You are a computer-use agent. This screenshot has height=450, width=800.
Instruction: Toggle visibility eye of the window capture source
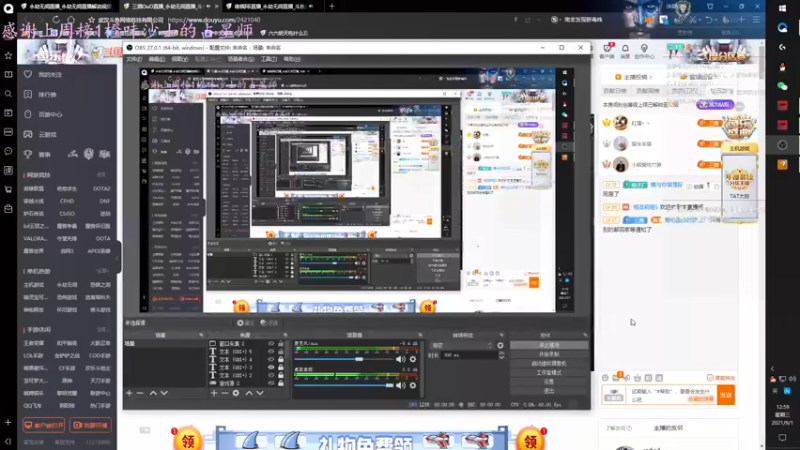click(271, 344)
